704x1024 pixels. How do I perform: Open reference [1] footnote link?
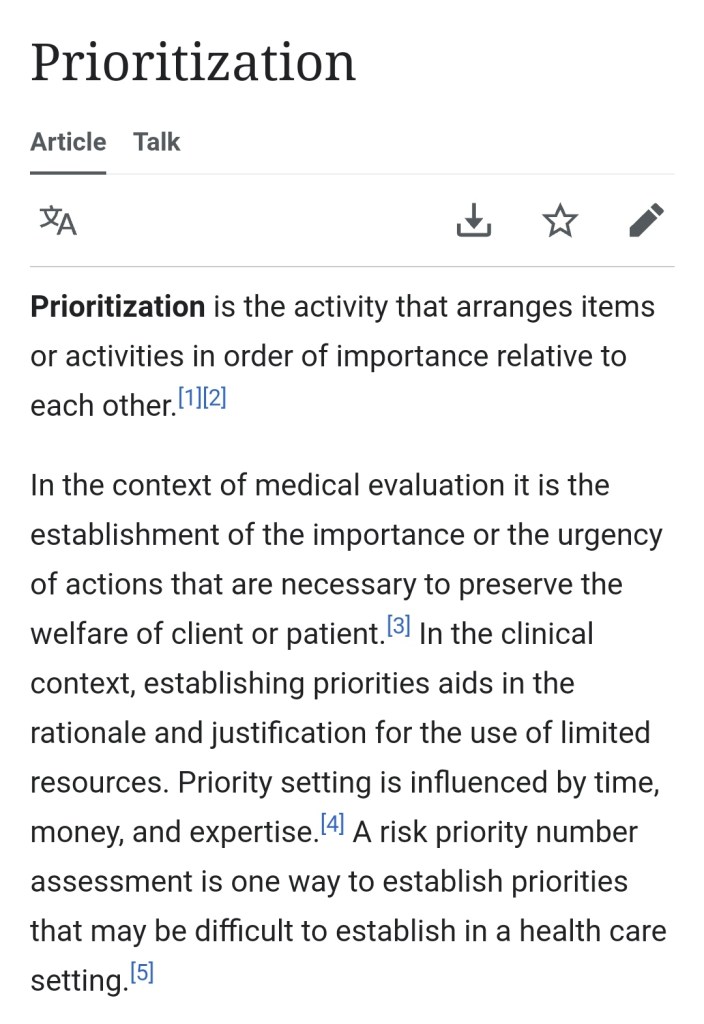(189, 399)
